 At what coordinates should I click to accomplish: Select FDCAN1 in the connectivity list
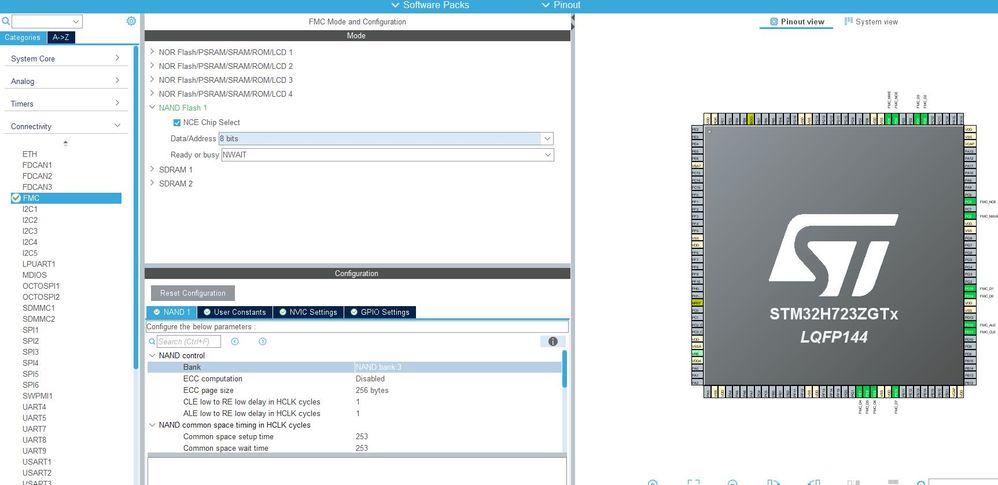(37, 165)
